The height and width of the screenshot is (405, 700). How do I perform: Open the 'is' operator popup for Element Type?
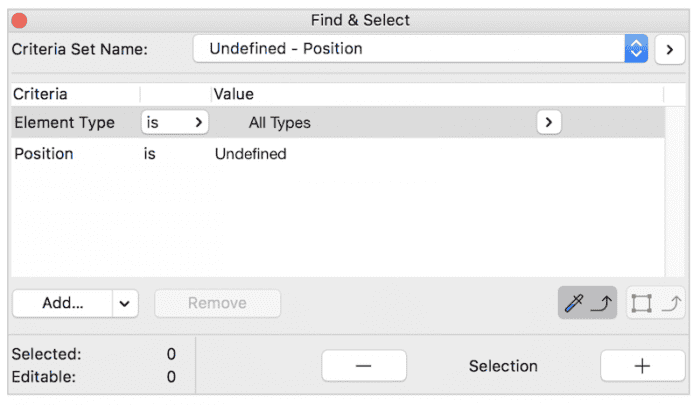coord(175,122)
